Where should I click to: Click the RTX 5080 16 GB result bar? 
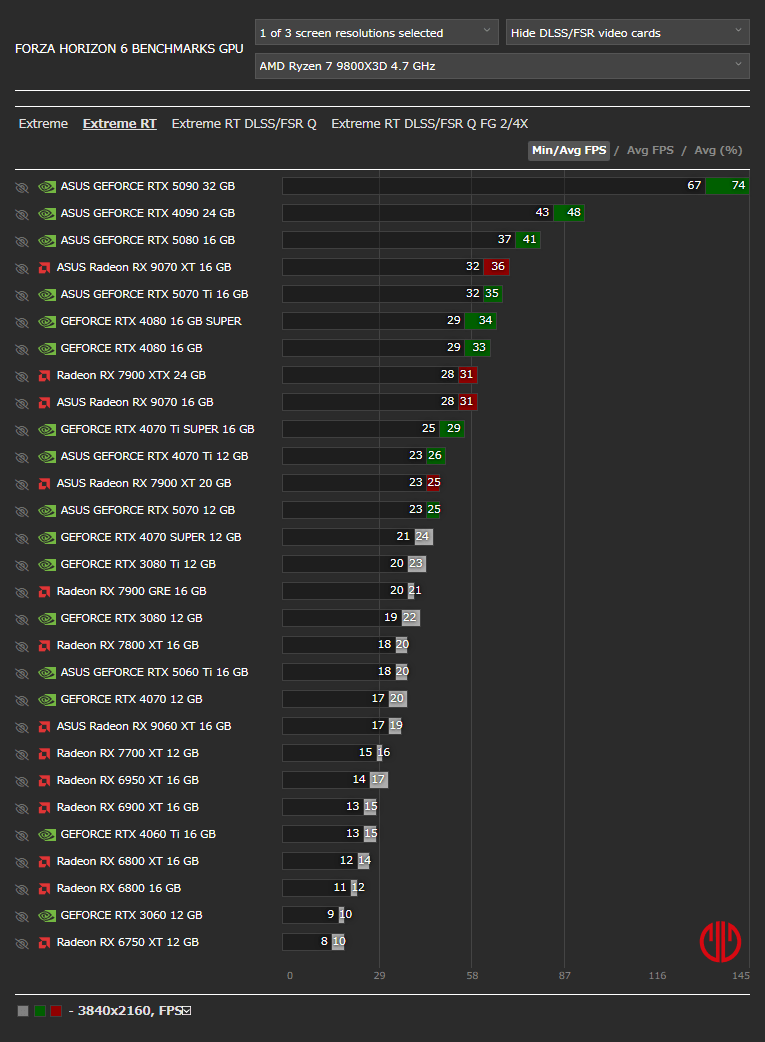(x=411, y=240)
